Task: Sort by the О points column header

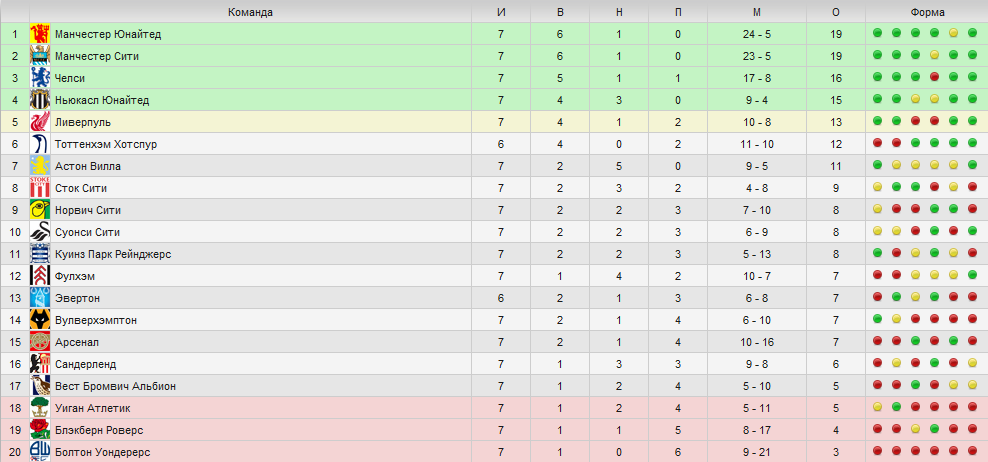Action: pos(836,12)
